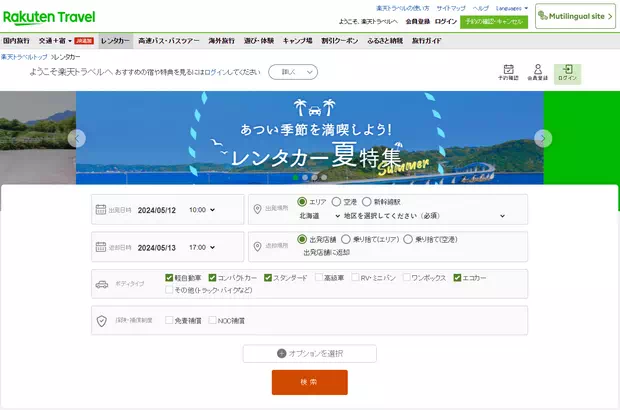Open the 10:00 pickup time dropdown
Image resolution: width=620 pixels, height=410 pixels.
[x=202, y=210]
